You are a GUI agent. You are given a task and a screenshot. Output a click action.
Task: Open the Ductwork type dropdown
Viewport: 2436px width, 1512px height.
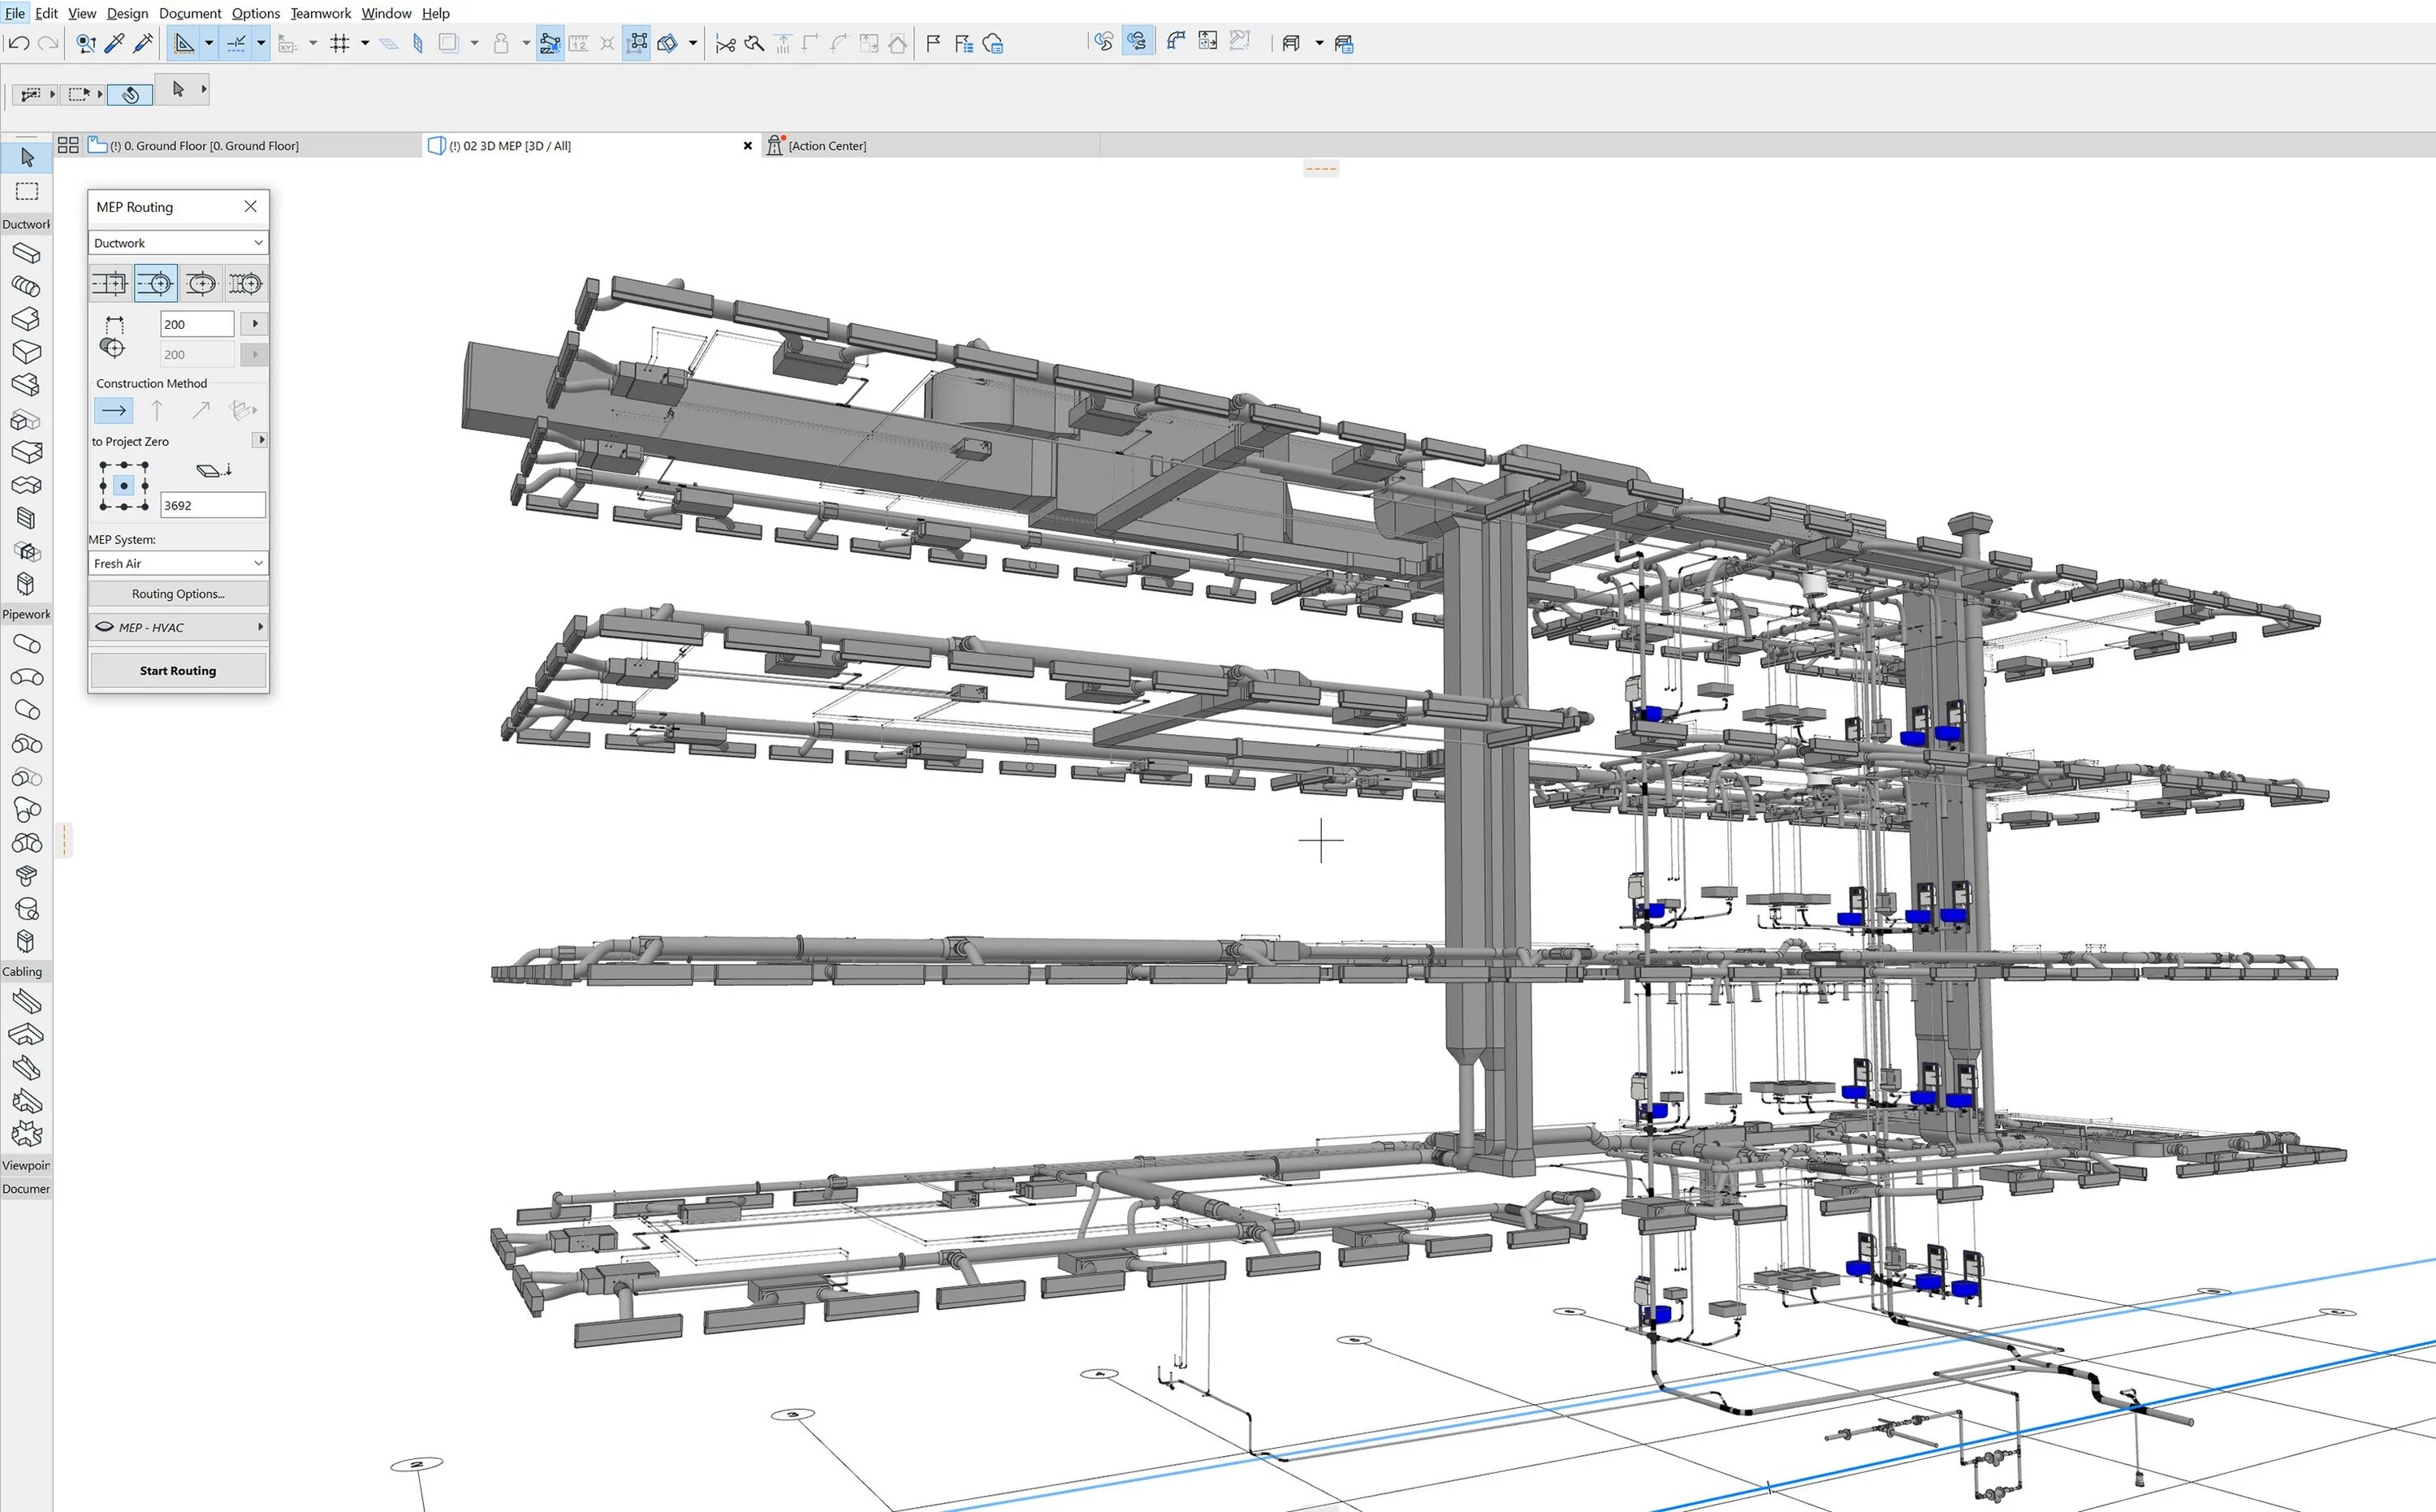(x=178, y=243)
